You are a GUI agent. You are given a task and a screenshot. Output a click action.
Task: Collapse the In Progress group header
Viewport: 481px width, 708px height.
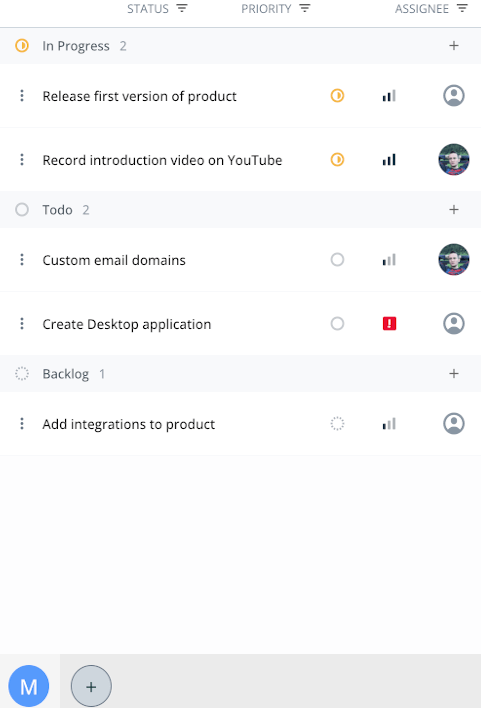tap(240, 46)
